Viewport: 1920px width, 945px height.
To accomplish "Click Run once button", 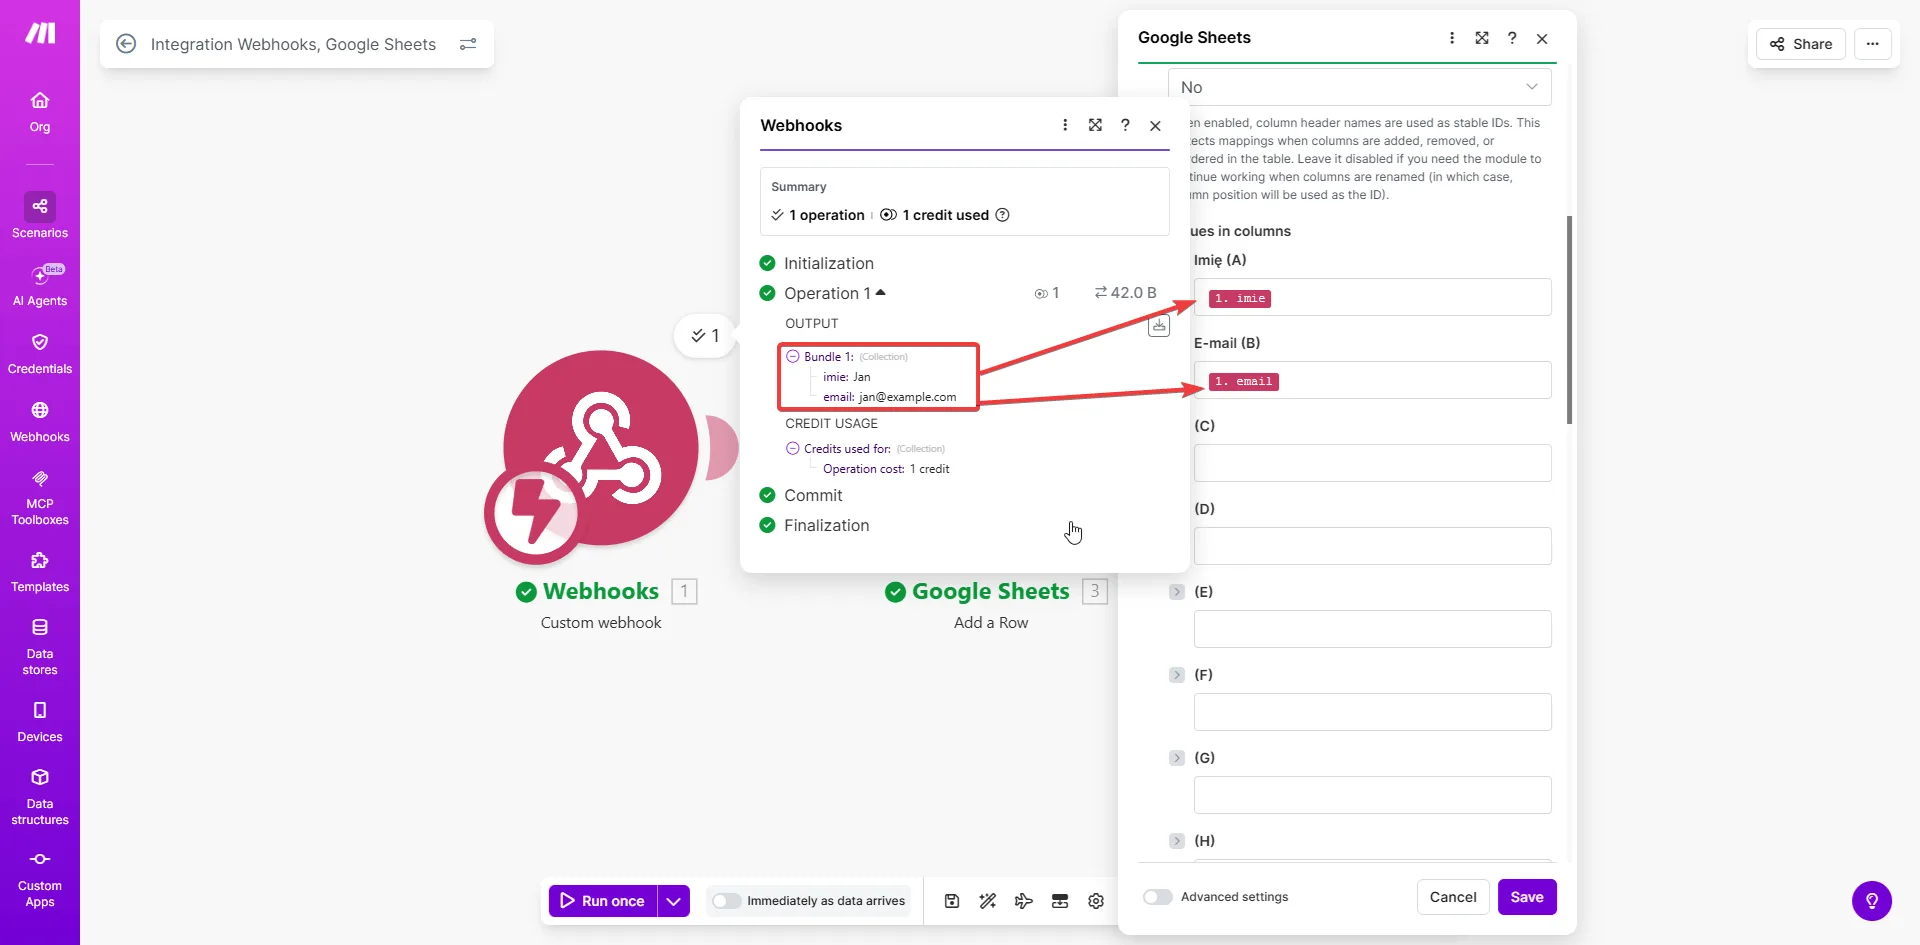I will pyautogui.click(x=603, y=901).
